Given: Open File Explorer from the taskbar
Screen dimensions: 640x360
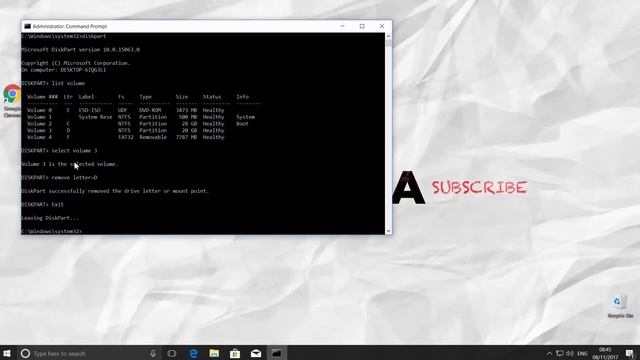Looking at the screenshot, I should [214, 353].
